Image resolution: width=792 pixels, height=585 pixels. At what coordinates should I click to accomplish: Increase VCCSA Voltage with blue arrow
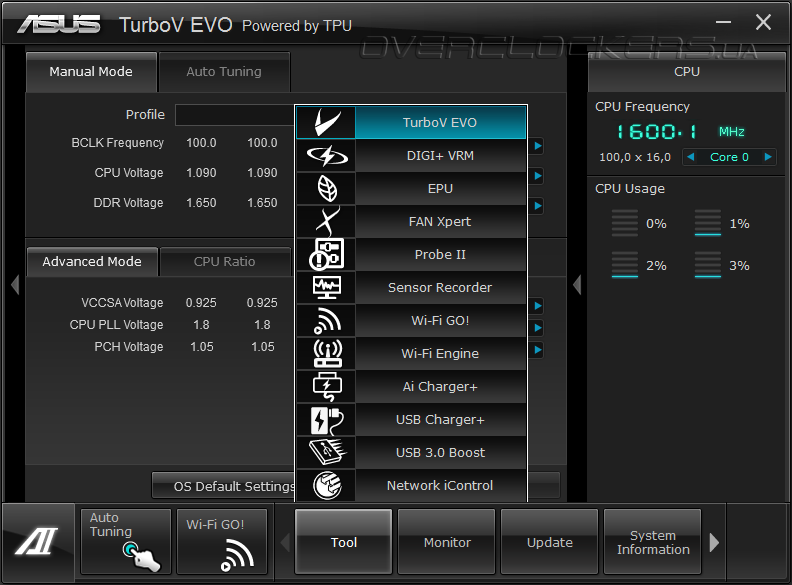537,306
